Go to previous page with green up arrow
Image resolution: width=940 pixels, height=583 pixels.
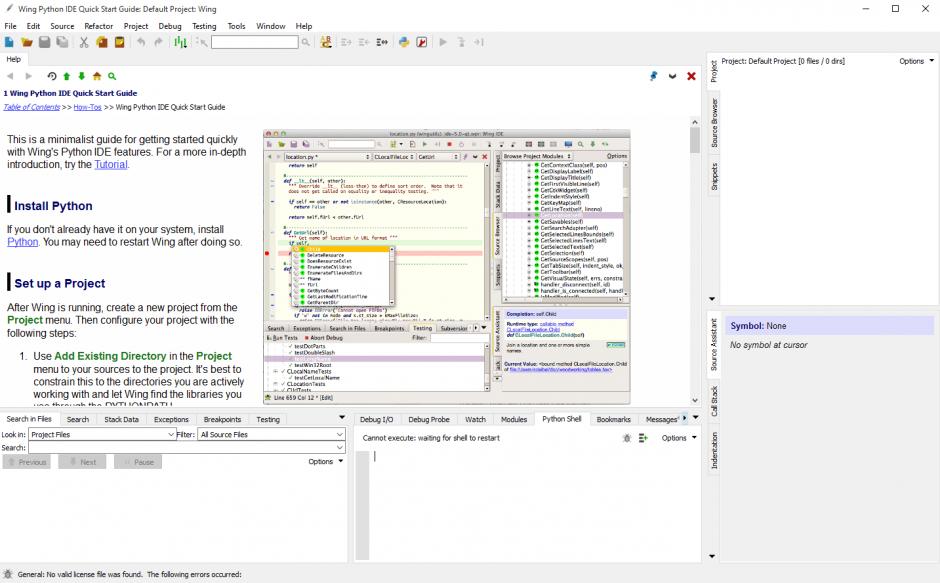tap(67, 76)
